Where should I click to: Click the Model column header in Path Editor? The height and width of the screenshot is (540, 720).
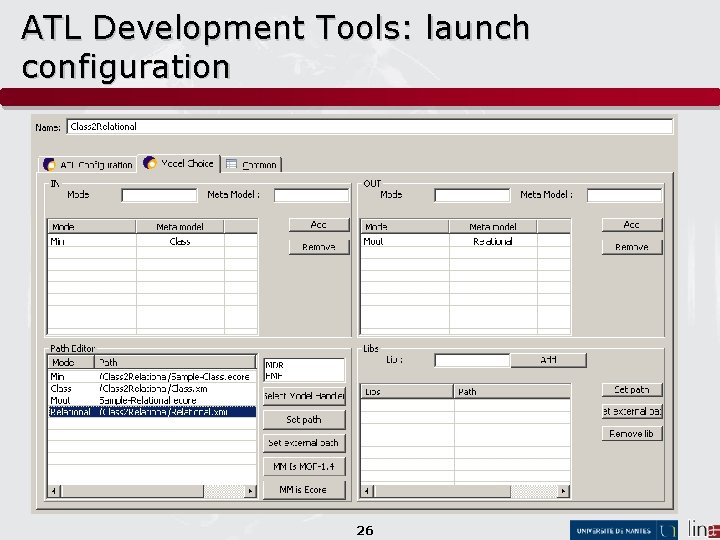click(x=71, y=362)
